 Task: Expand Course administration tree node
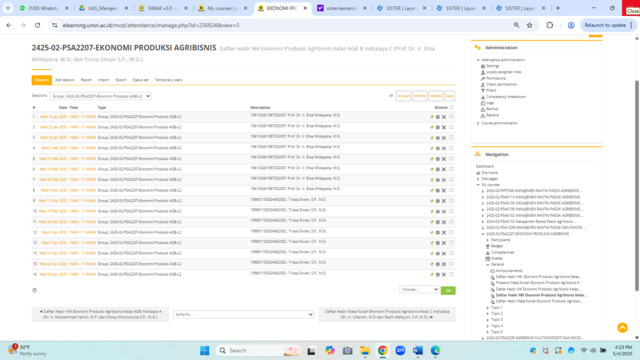478,123
